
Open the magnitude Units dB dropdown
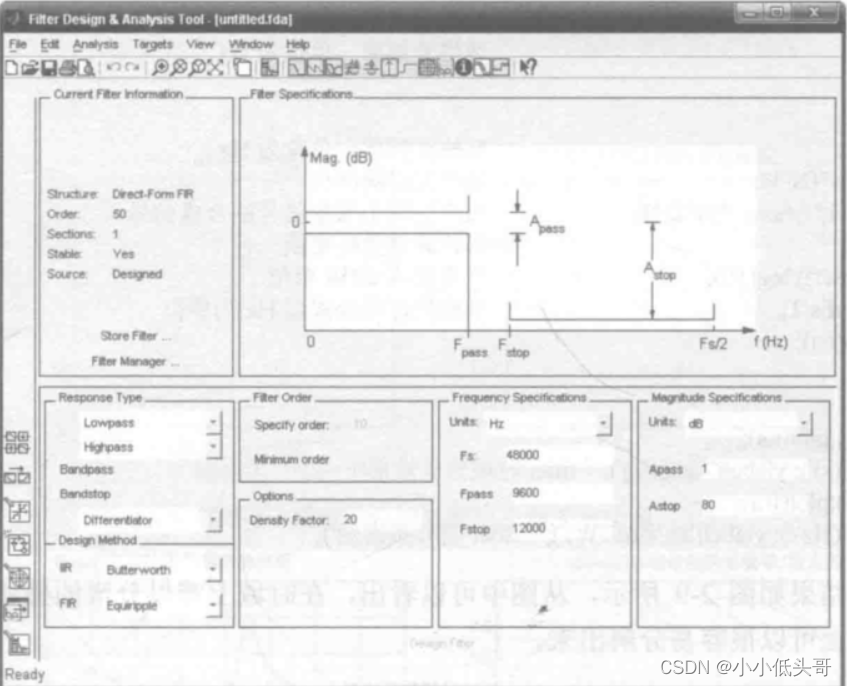coord(804,423)
